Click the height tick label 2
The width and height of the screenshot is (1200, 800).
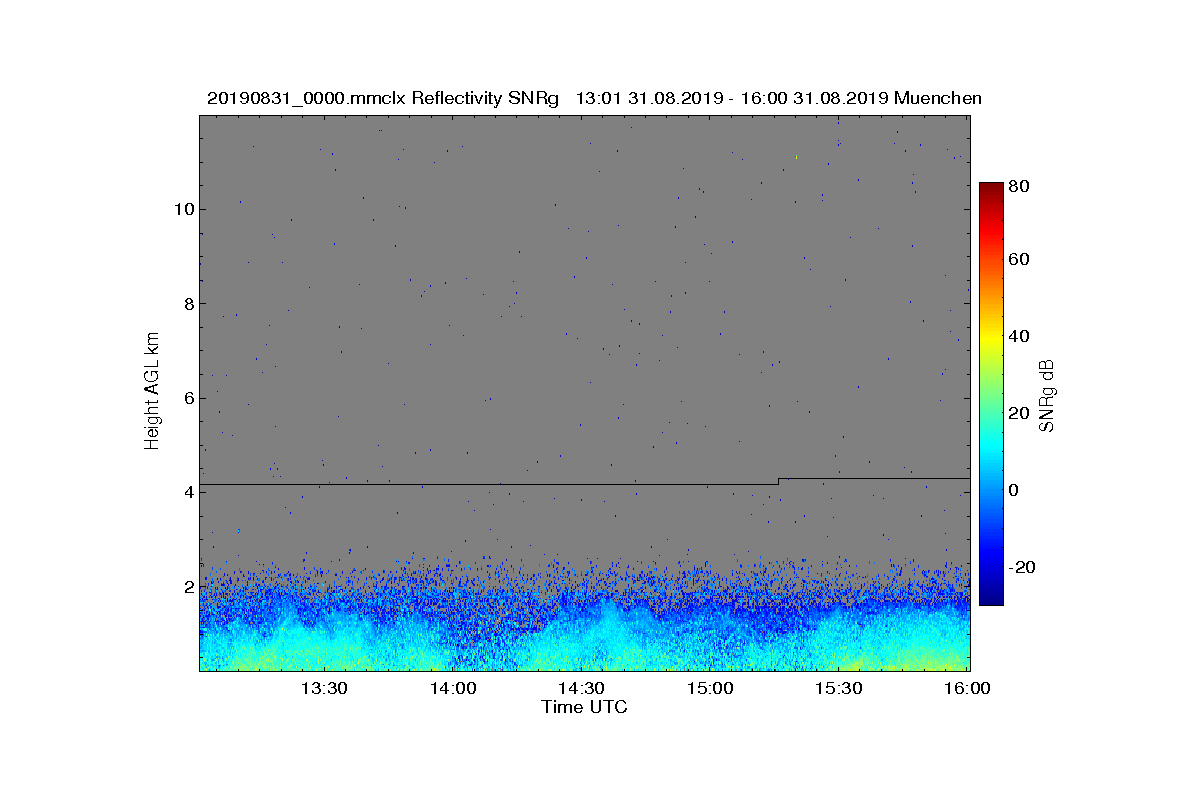[x=188, y=586]
